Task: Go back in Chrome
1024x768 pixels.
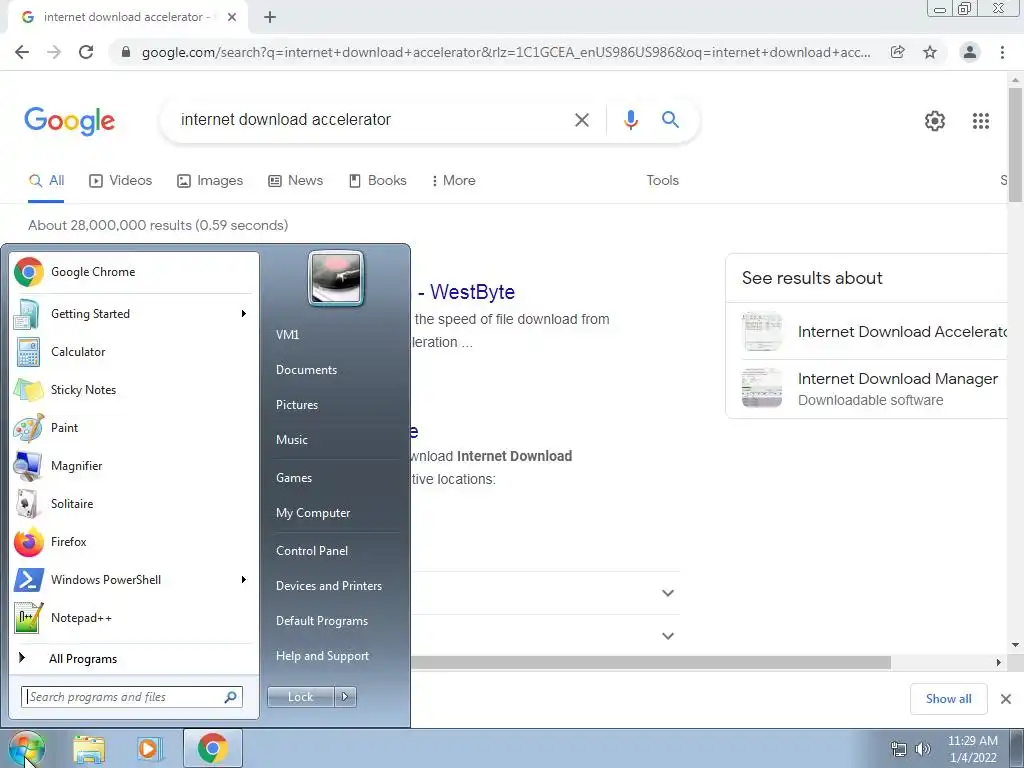Action: (22, 52)
